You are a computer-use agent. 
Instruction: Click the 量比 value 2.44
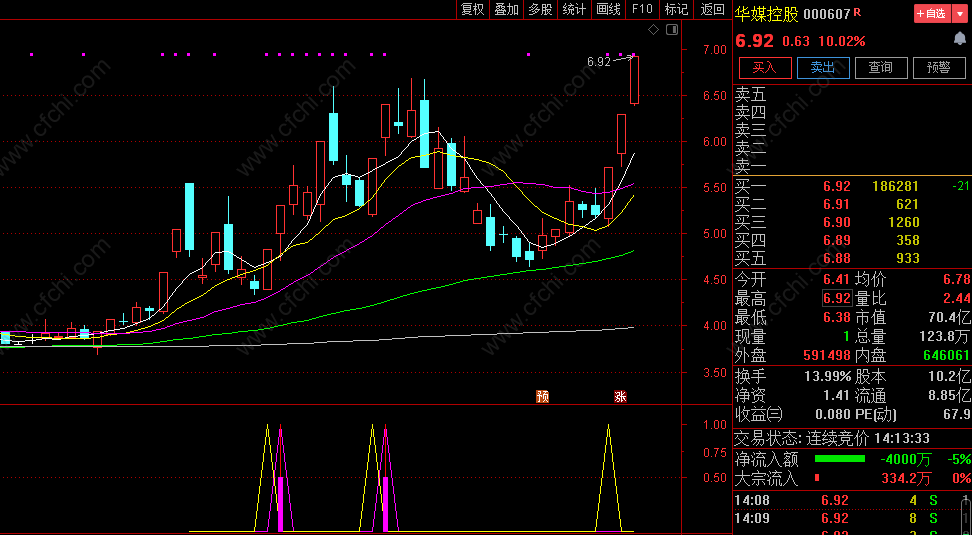[957, 298]
